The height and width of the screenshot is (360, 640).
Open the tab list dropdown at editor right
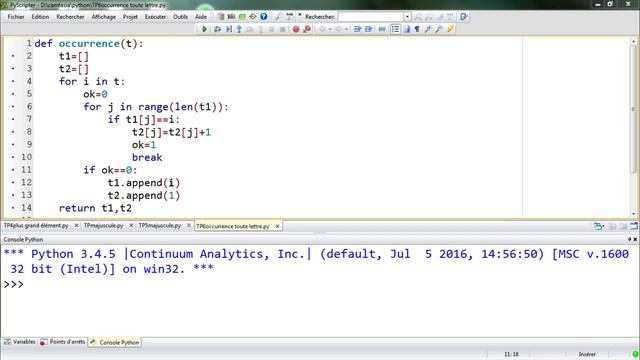click(599, 226)
